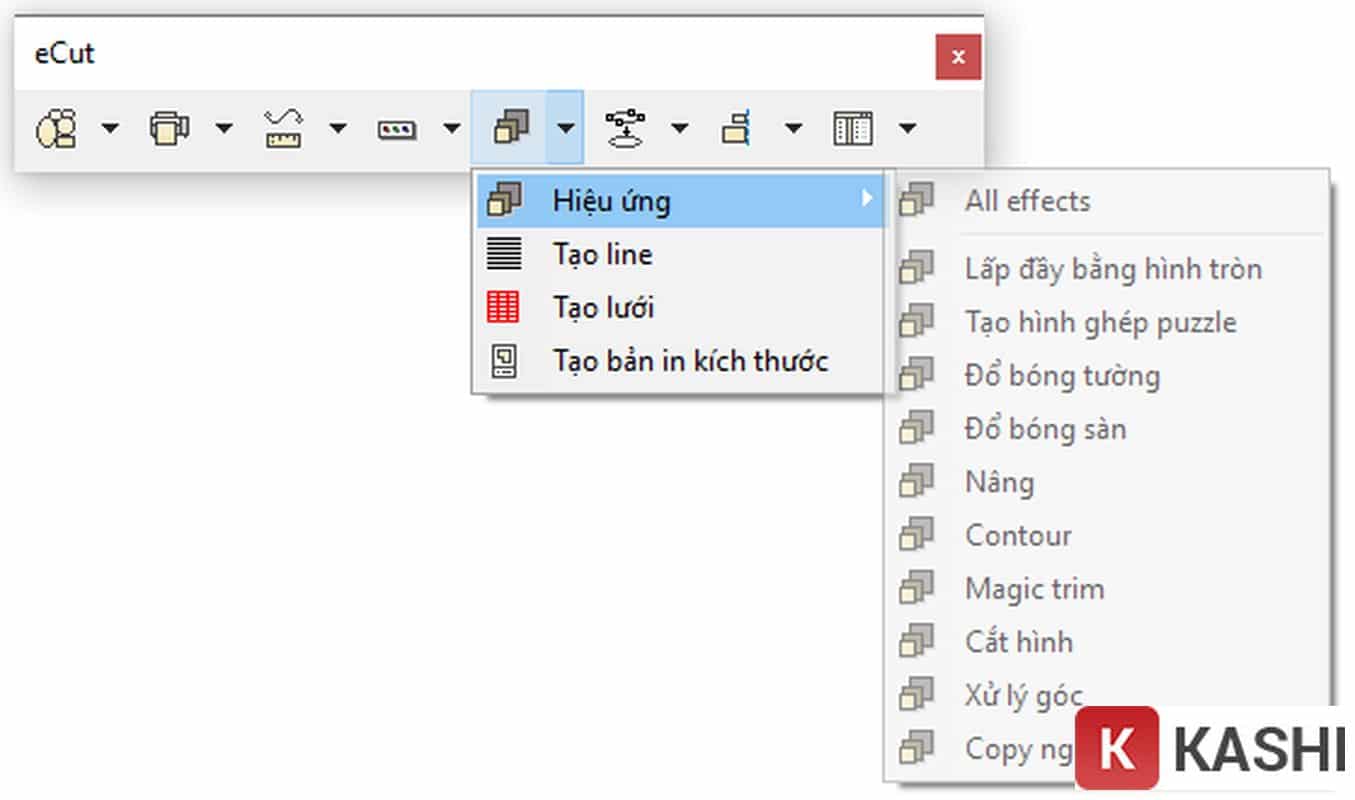The image size is (1355, 800).
Task: Click Tạo bản in kích thước entry
Action: click(690, 361)
